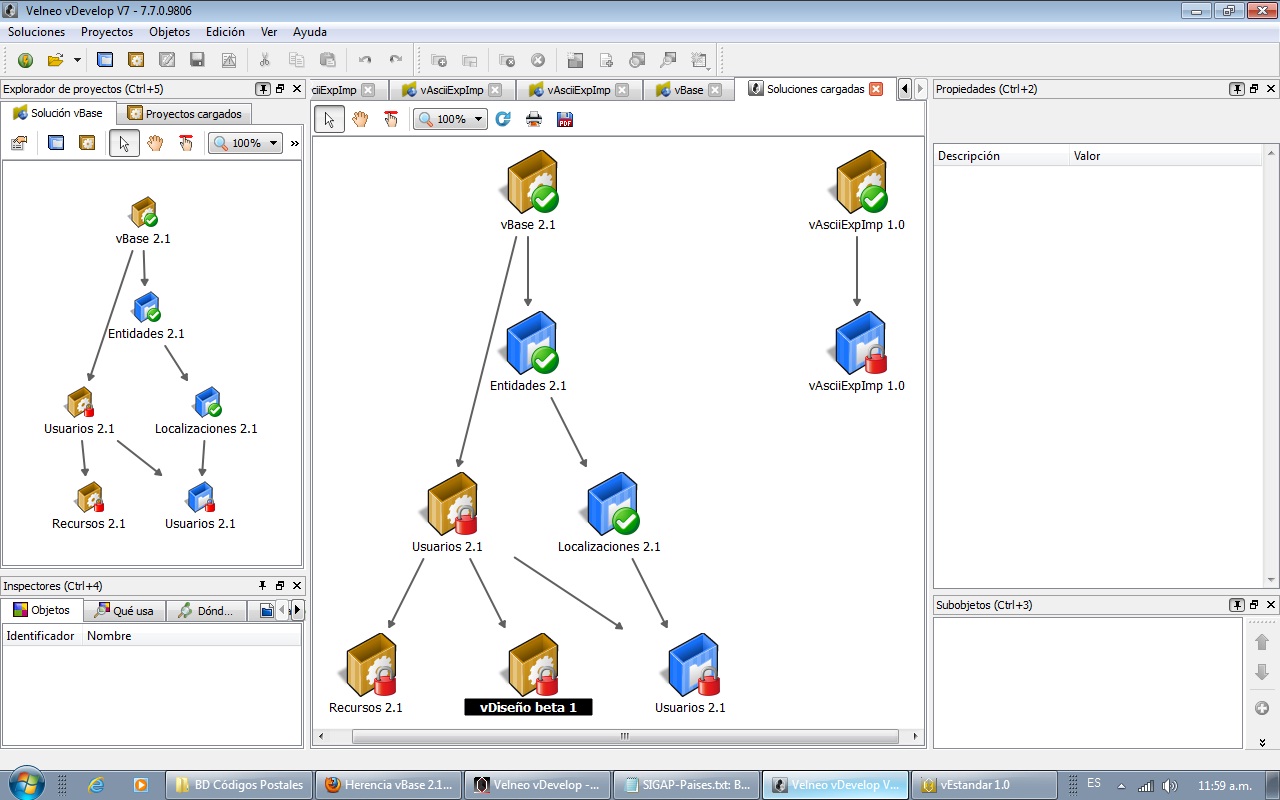Open the vEstandar 1.0 taskbar item
1280x800 pixels.
pos(984,785)
